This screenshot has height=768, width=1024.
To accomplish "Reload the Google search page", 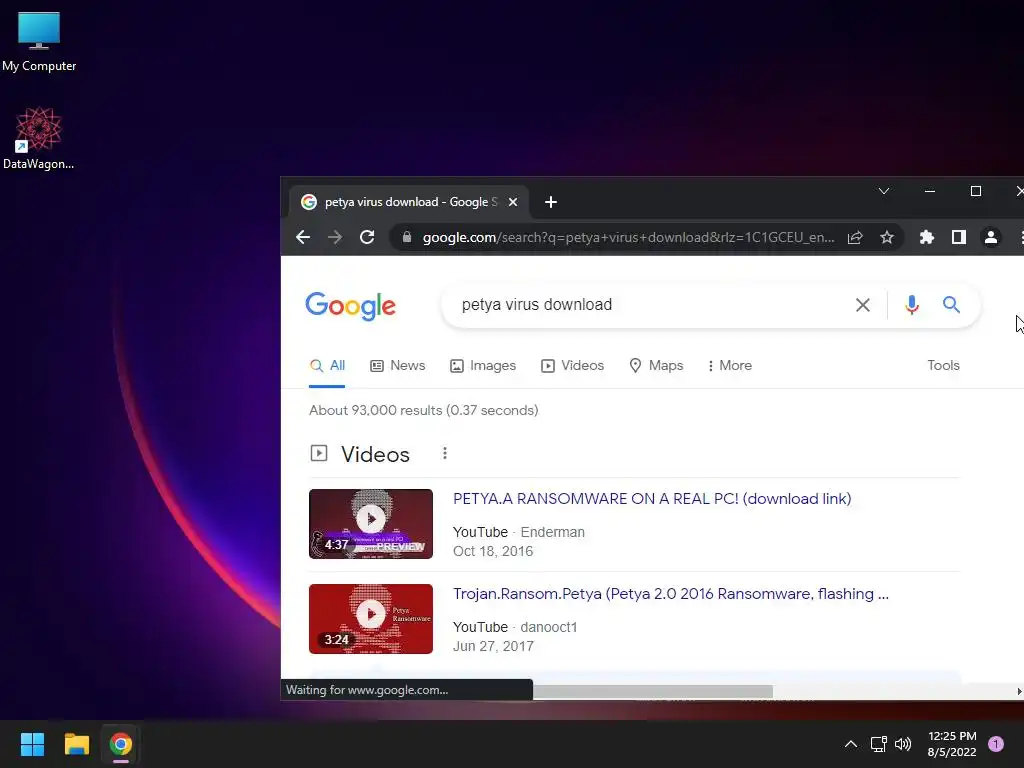I will click(367, 237).
